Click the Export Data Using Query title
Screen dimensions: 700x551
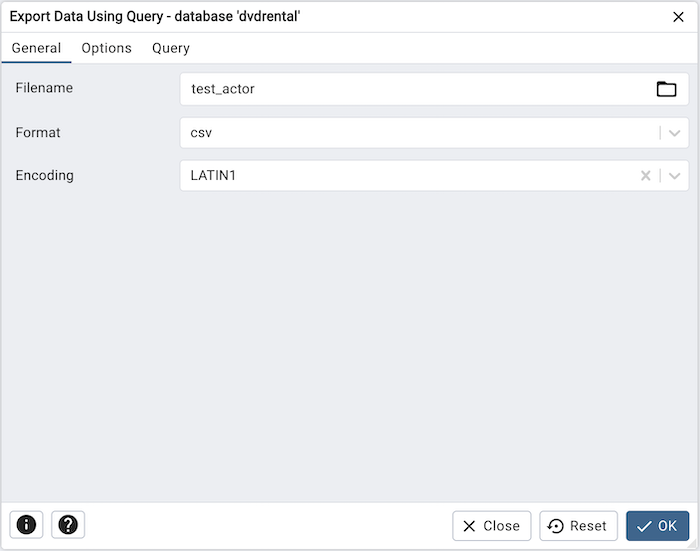pos(155,16)
